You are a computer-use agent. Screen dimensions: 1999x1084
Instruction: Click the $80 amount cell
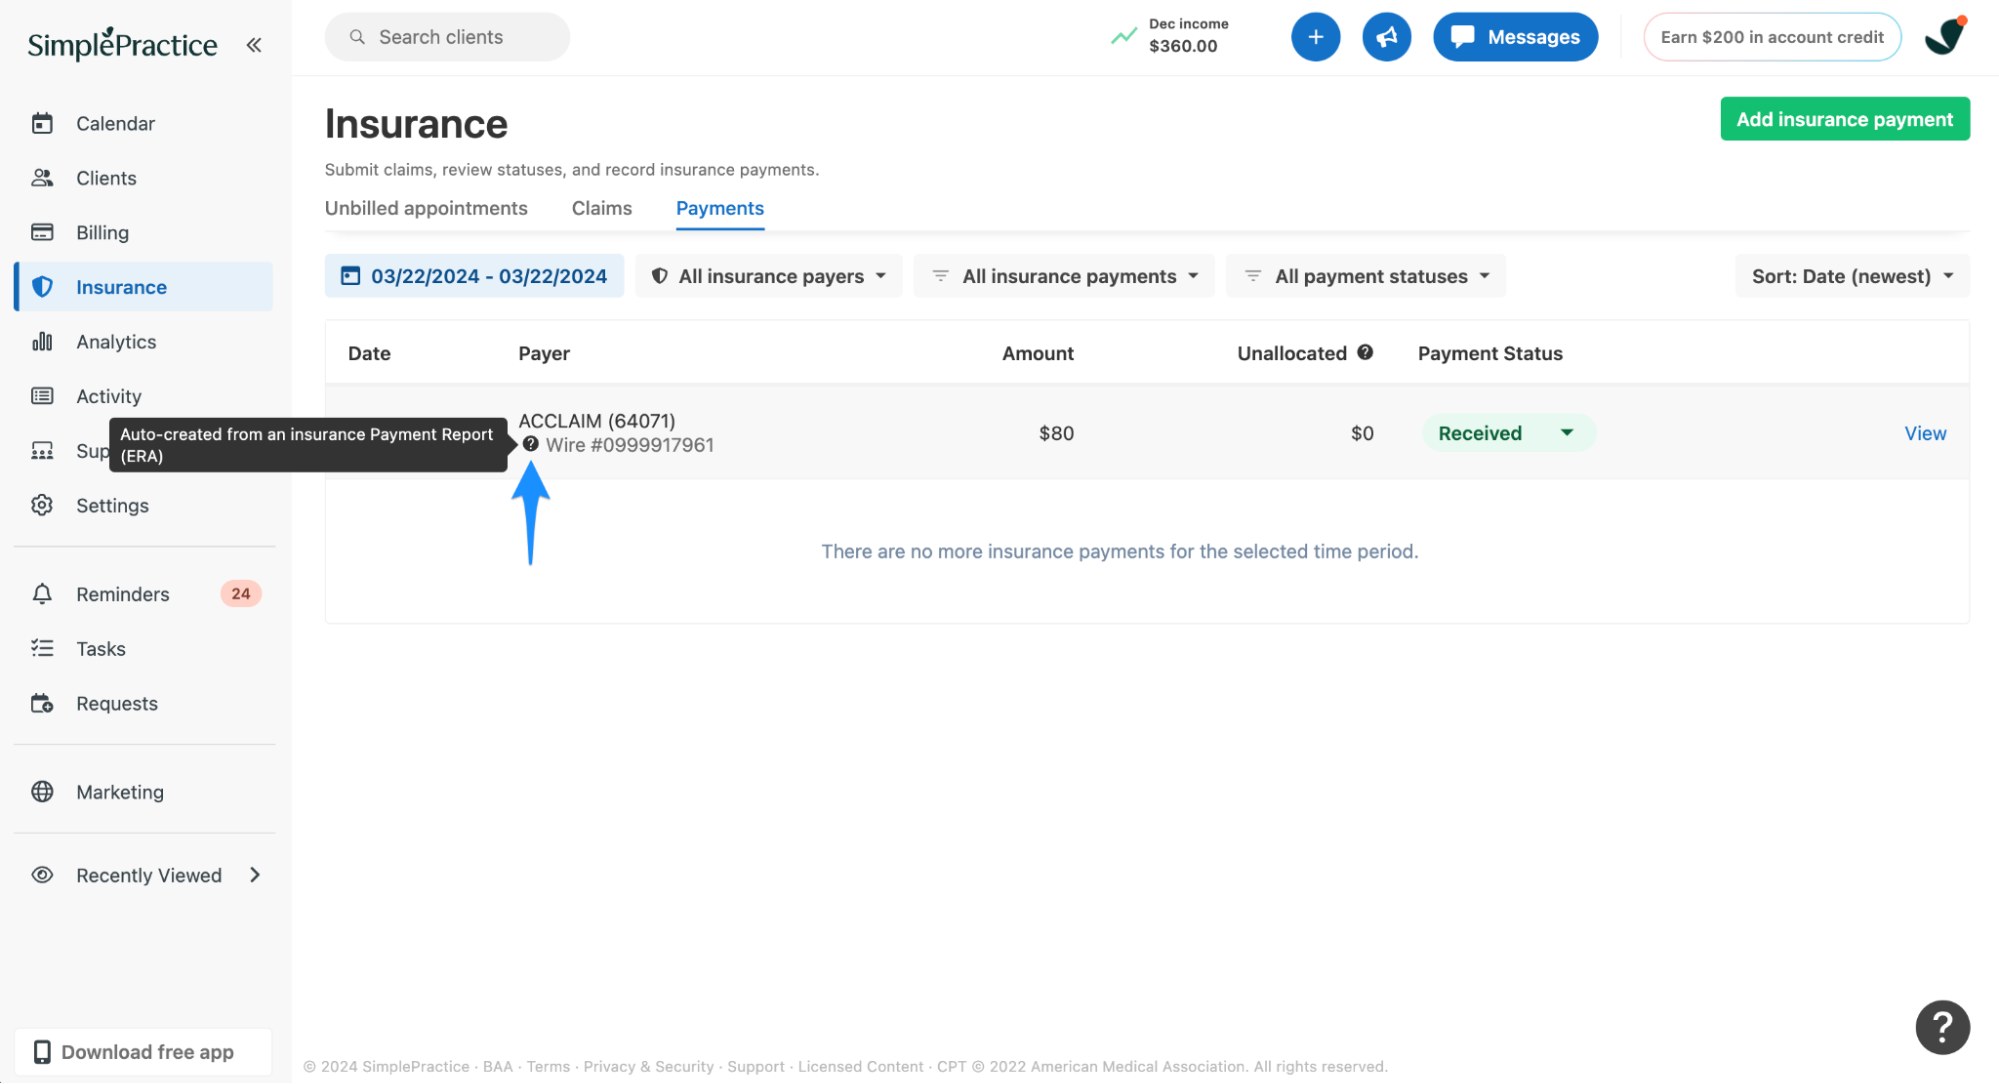(1056, 433)
